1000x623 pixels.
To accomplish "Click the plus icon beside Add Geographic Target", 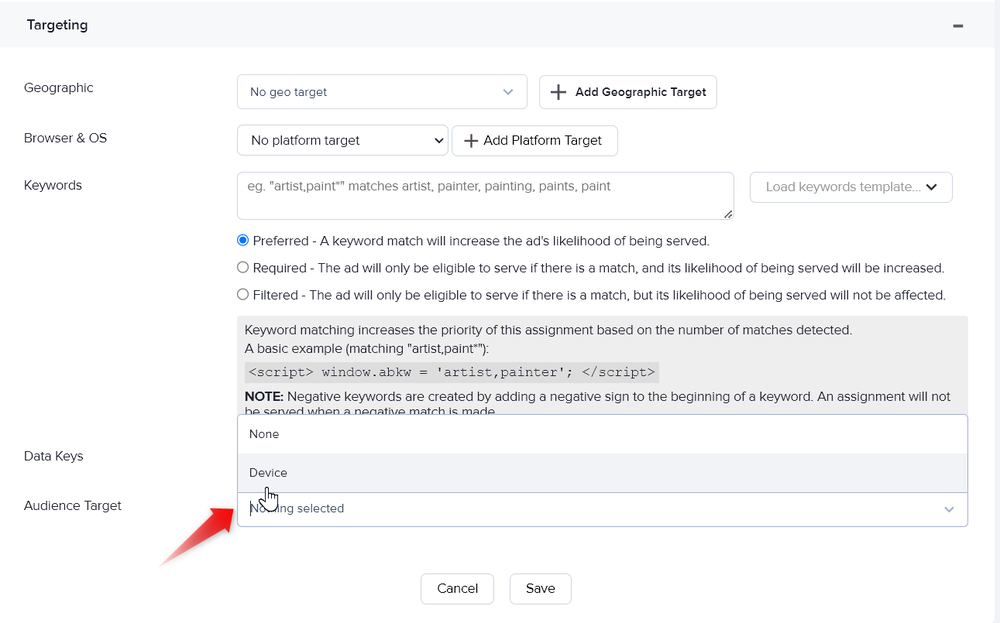I will click(x=558, y=92).
